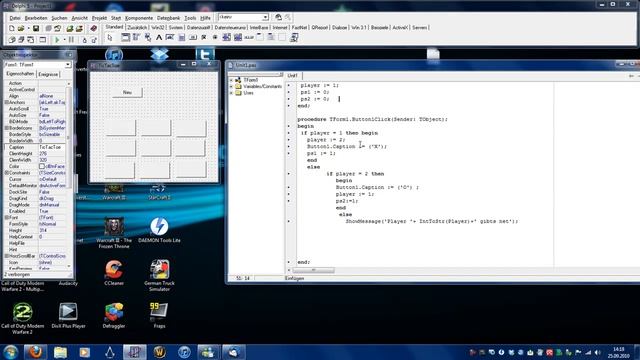Click the Cursor value crDefault
Viewport: 640px width, 360px height.
click(52, 180)
